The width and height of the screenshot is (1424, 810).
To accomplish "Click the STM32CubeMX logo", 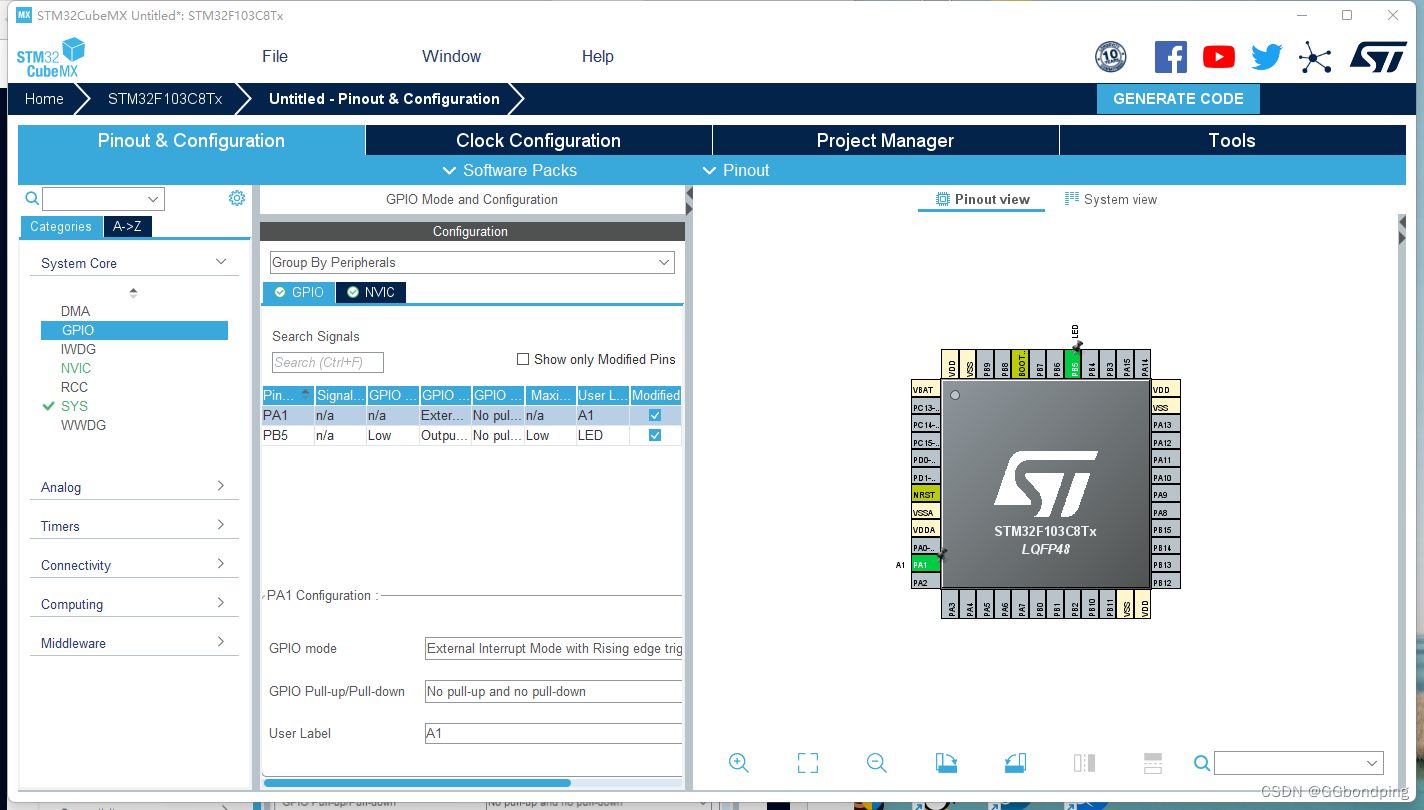I will point(50,57).
